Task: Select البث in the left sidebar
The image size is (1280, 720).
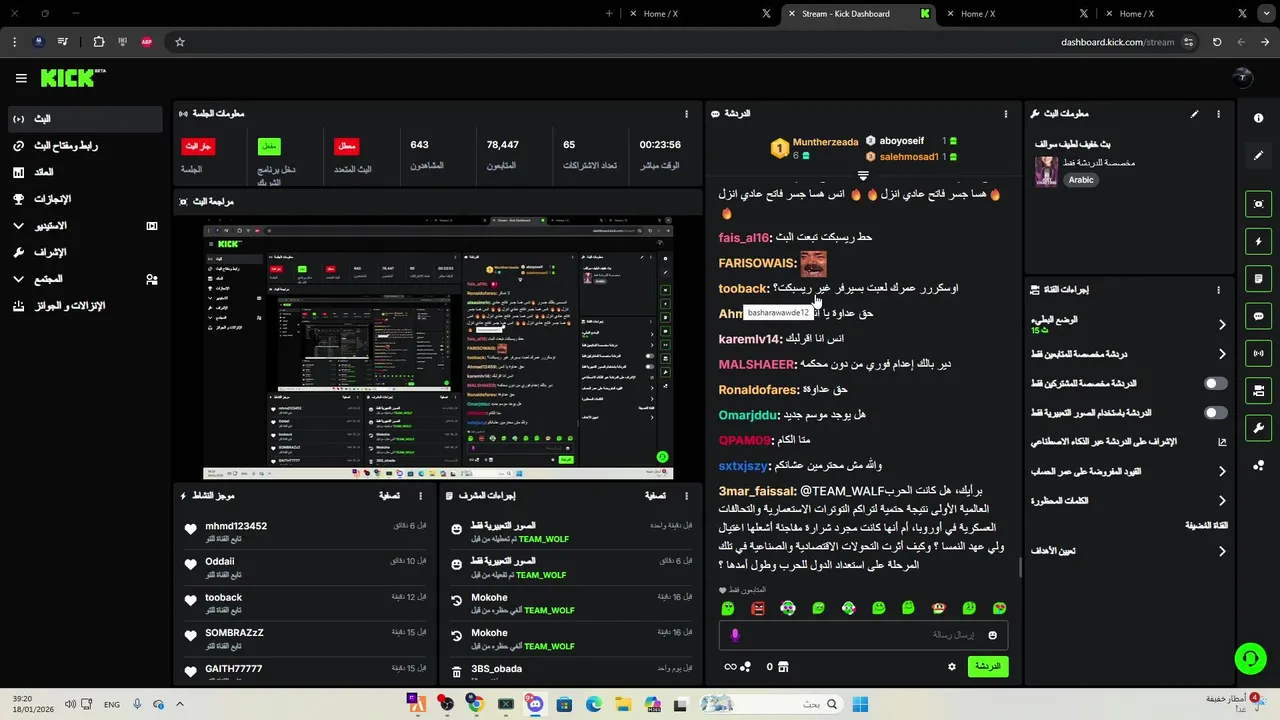Action: click(85, 119)
